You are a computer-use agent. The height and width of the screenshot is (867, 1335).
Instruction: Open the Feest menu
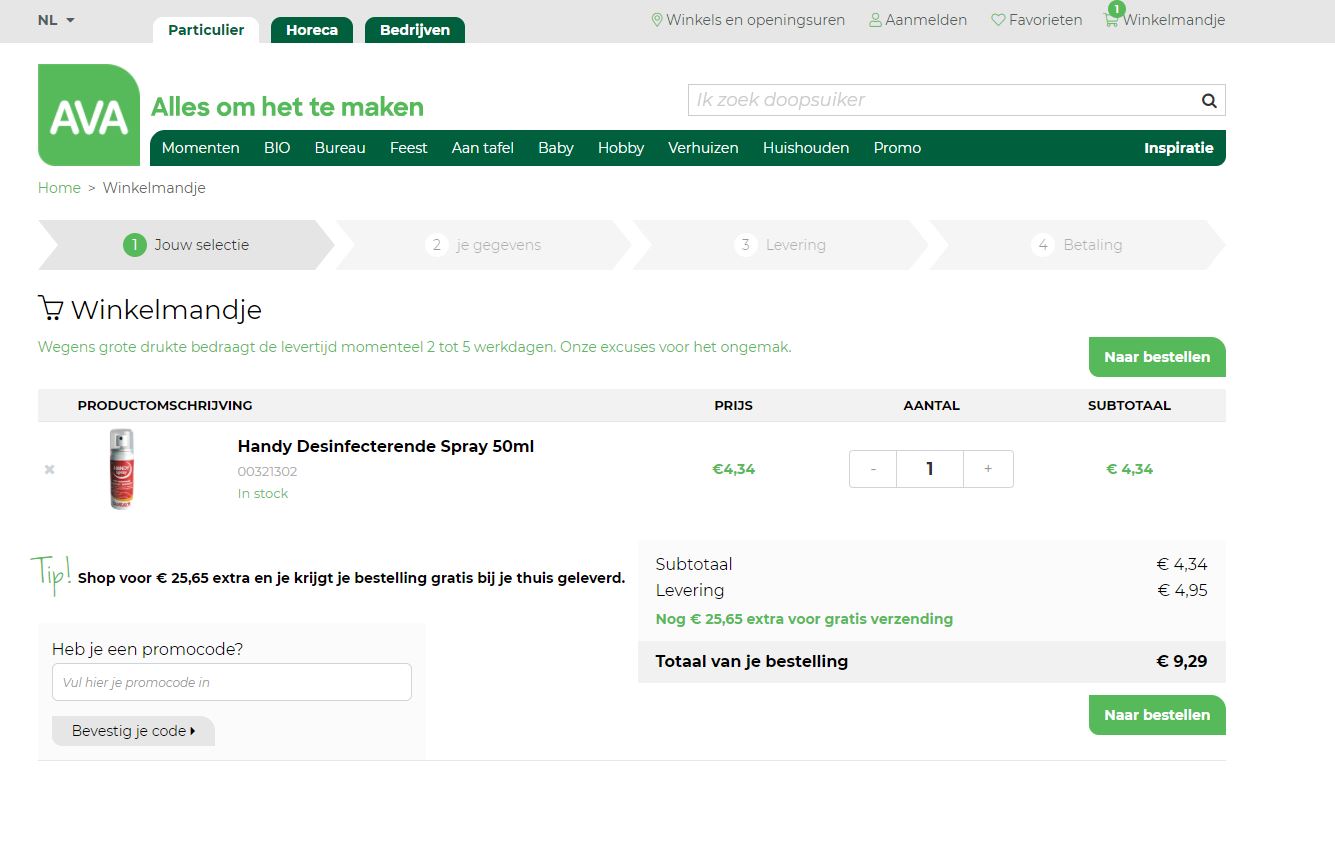click(408, 148)
